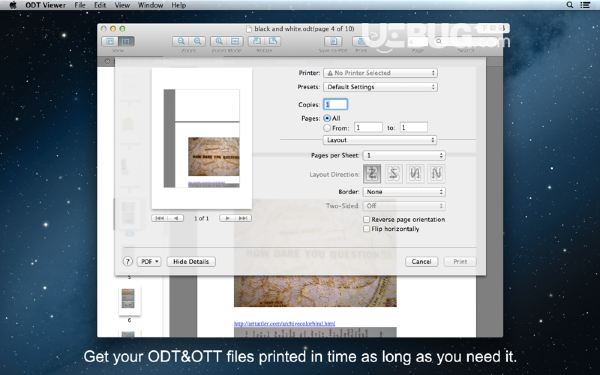Screen dimensions: 600x375
Task: Click the toolbar Page number field
Action: (x=417, y=41)
